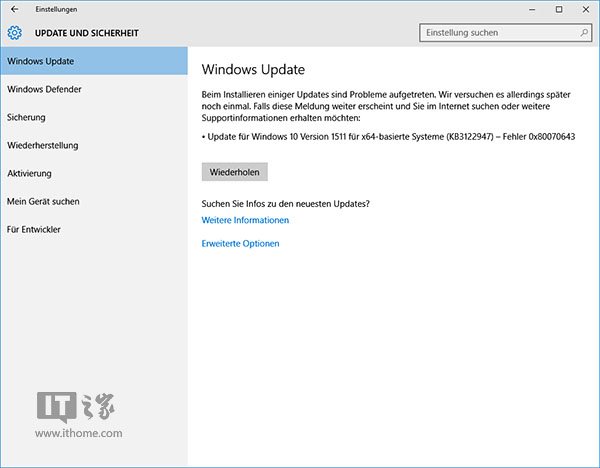Viewport: 600px width, 468px height.
Task: Select 'Für Entwickler' in the sidebar
Action: point(33,230)
